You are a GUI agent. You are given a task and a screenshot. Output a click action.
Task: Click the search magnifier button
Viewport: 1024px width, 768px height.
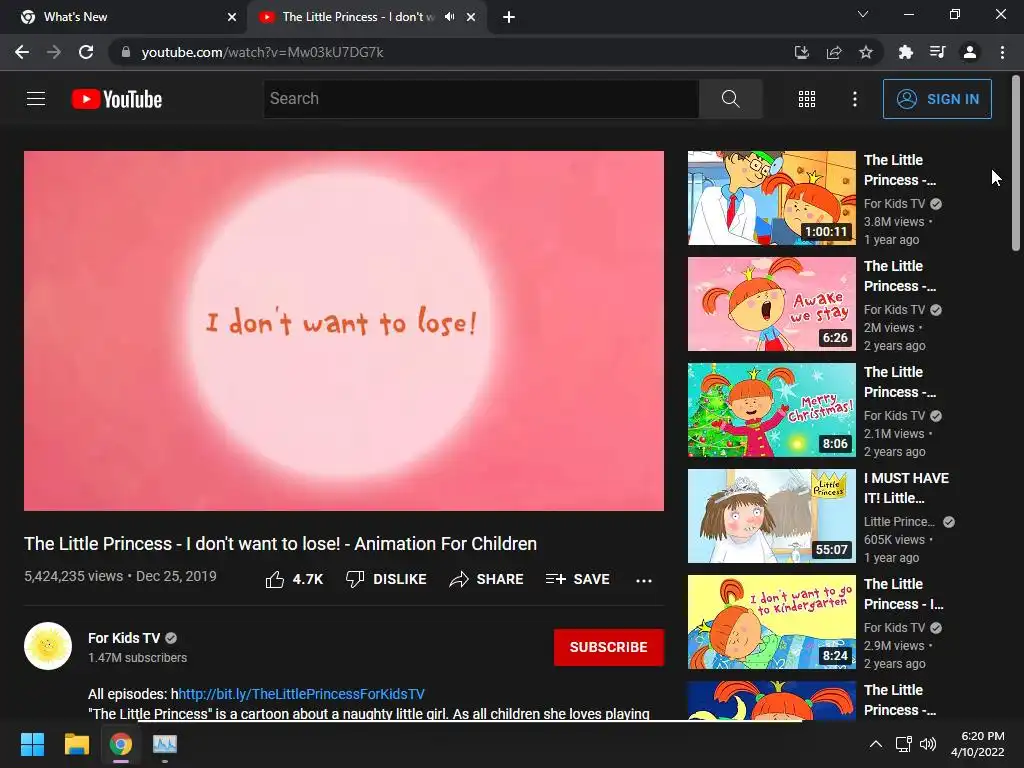[730, 99]
